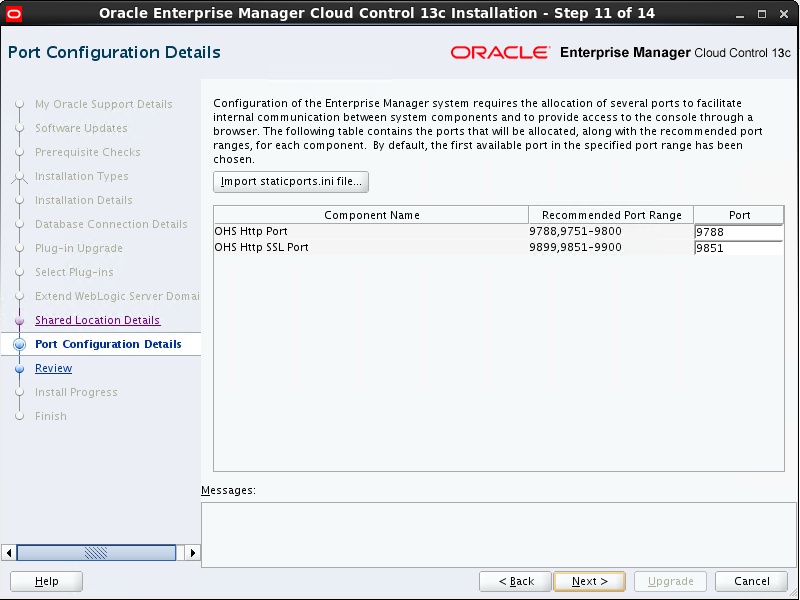Open the Shared Location Details step

tap(97, 320)
